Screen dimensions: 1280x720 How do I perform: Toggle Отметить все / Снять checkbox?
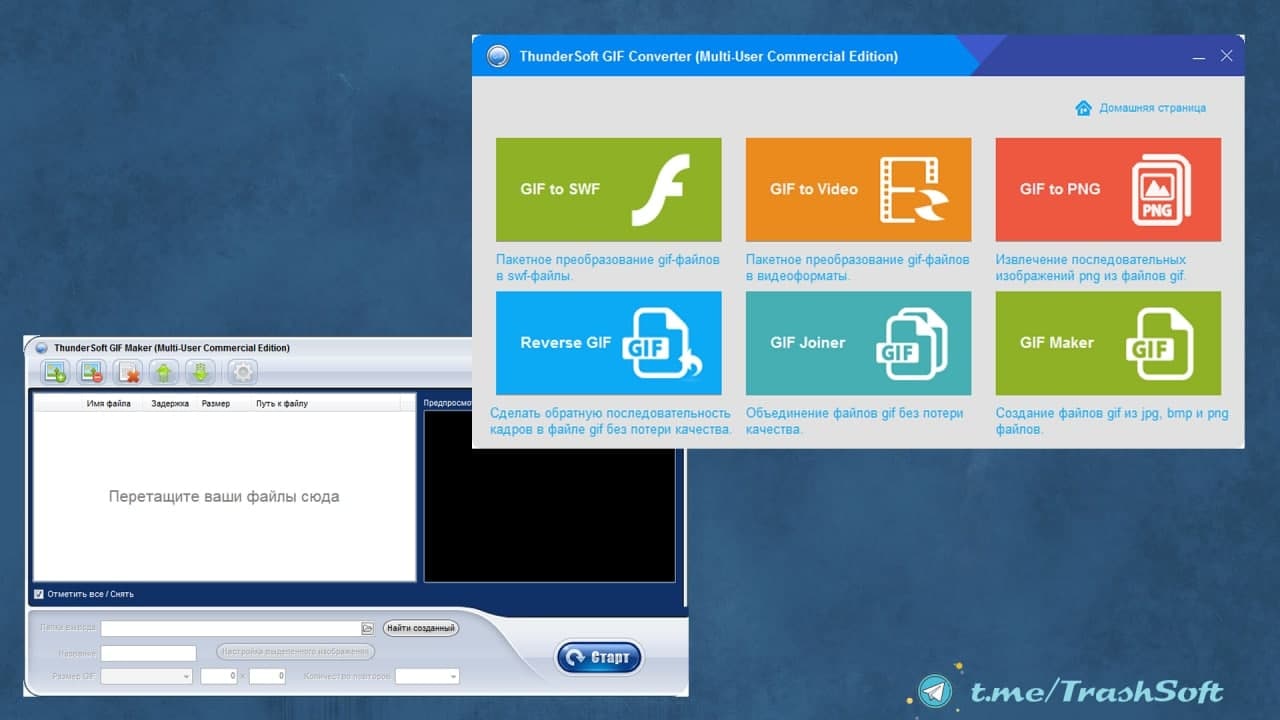[39, 594]
